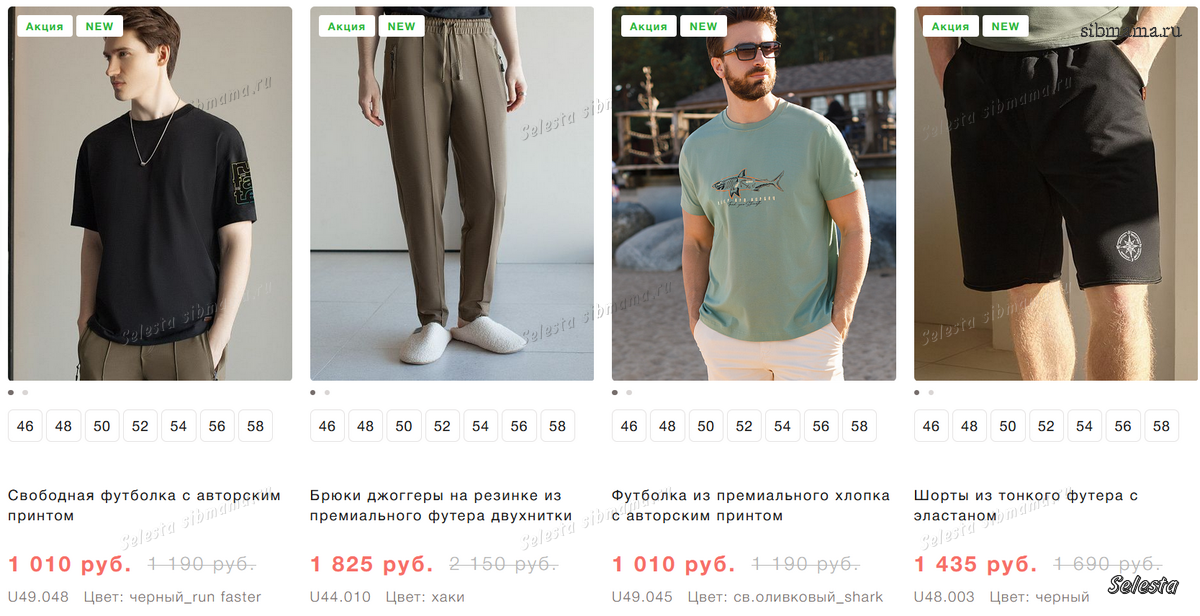This screenshot has height=616, width=1200.
Task: View the black shorts product image
Action: 1056,193
